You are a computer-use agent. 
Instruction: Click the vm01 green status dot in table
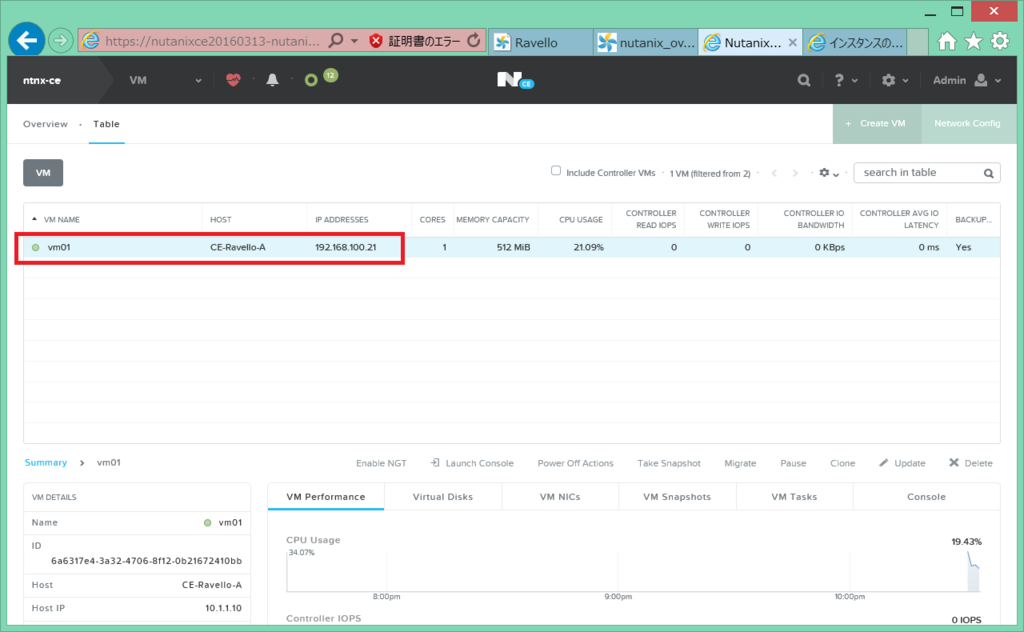[x=36, y=247]
